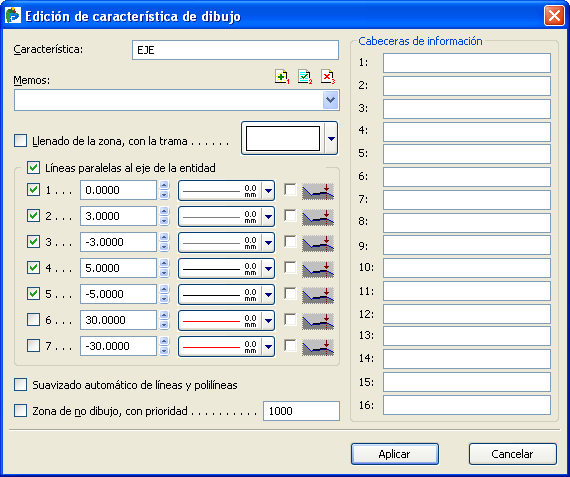Click the profile icon of line 5

coord(318,295)
